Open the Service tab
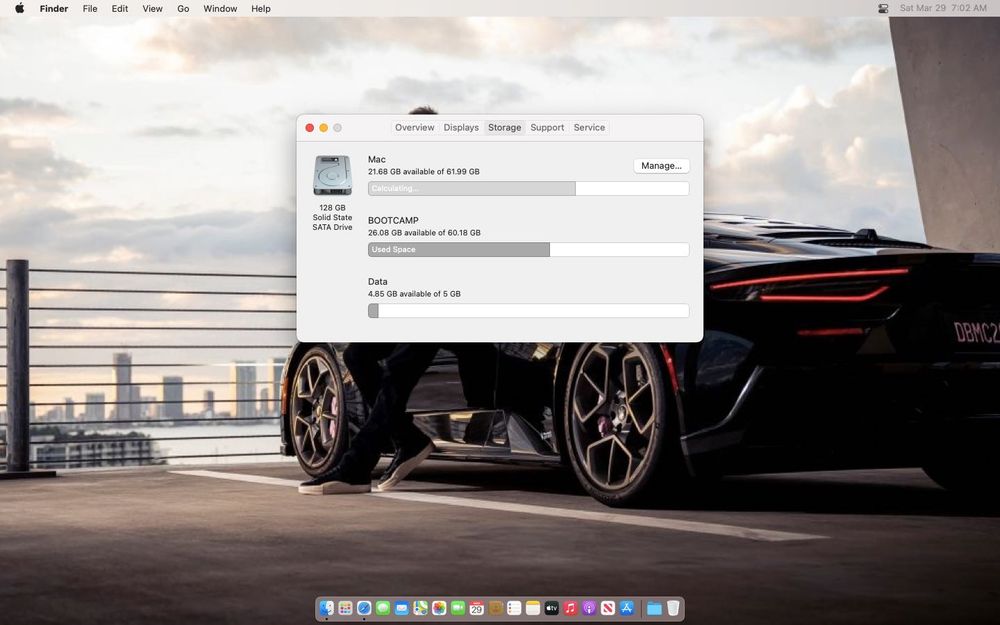 589,128
